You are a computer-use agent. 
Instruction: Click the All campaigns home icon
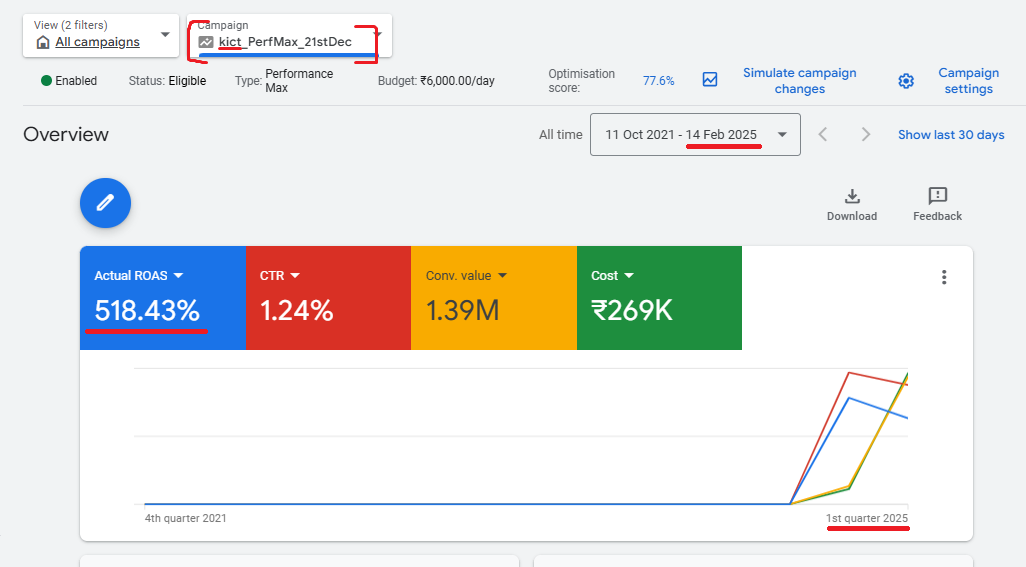[43, 43]
